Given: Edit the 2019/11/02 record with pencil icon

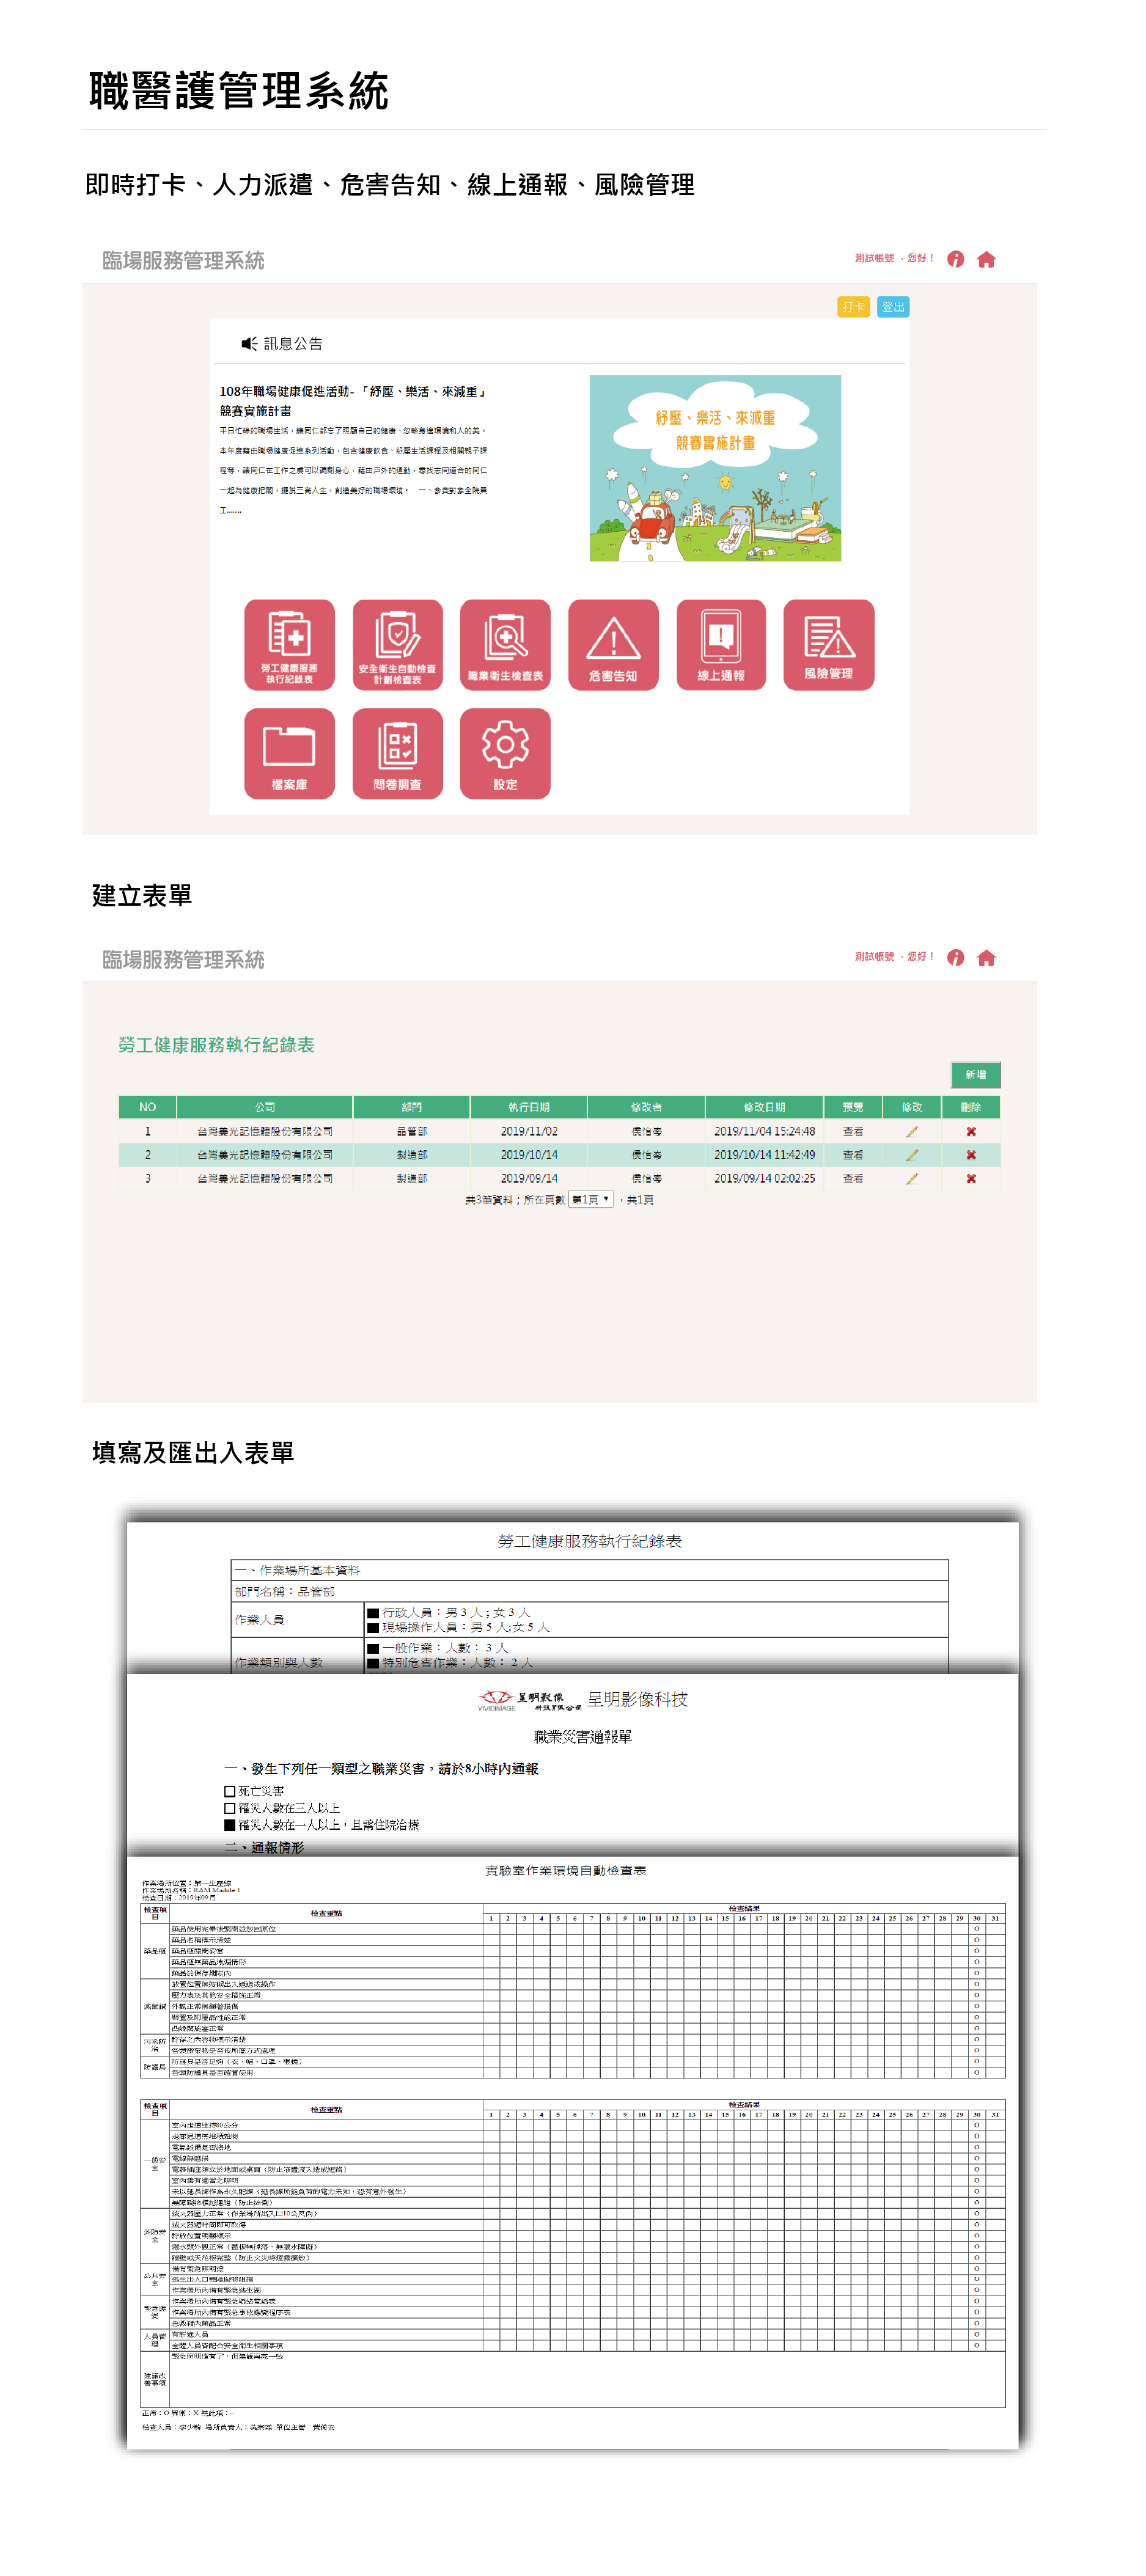Looking at the screenshot, I should pos(911,1132).
